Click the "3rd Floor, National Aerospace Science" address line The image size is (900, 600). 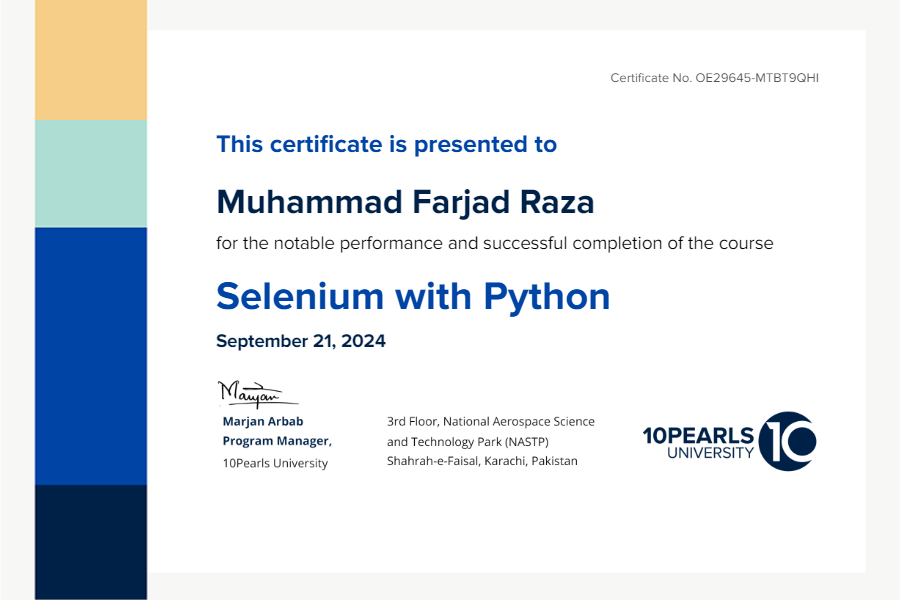[490, 422]
